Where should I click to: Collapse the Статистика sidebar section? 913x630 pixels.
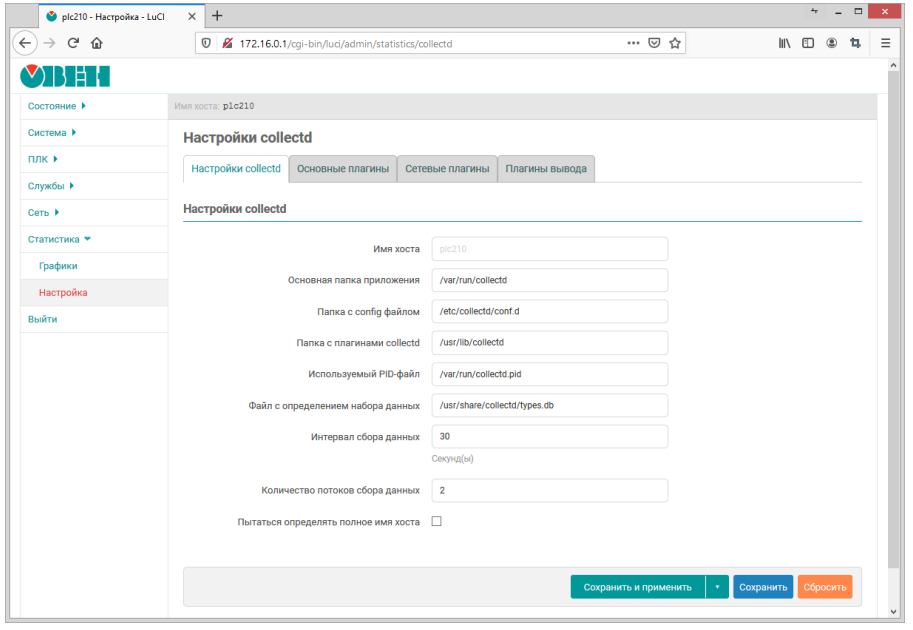(x=59, y=239)
